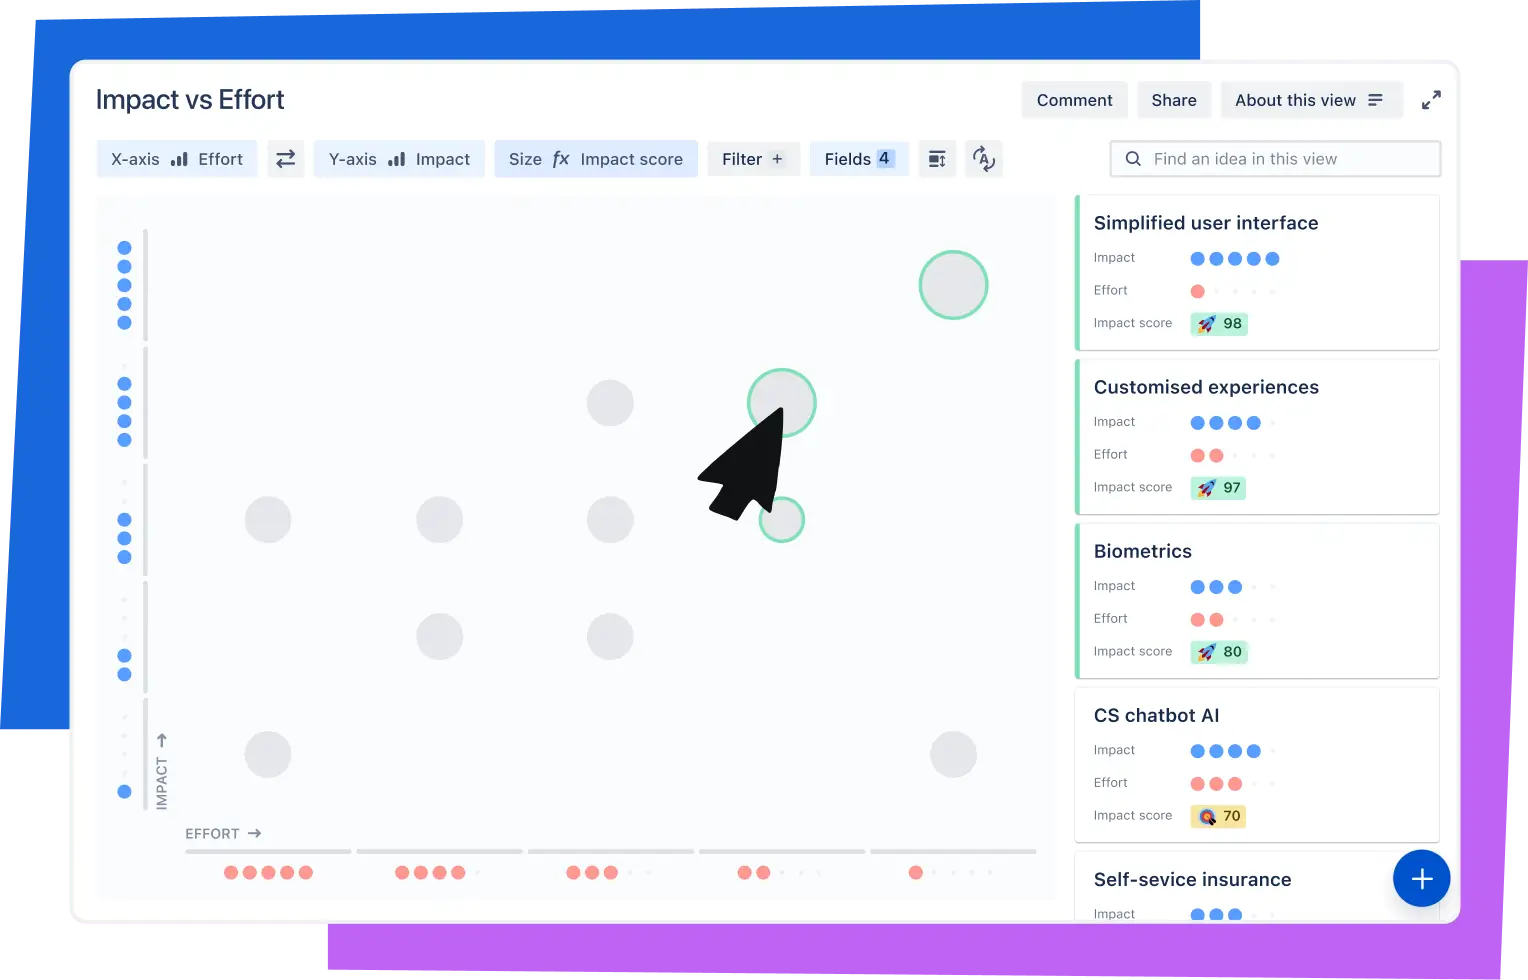This screenshot has width=1528, height=980.
Task: Click Impact rating dots for Simplified user interface
Action: [1235, 259]
